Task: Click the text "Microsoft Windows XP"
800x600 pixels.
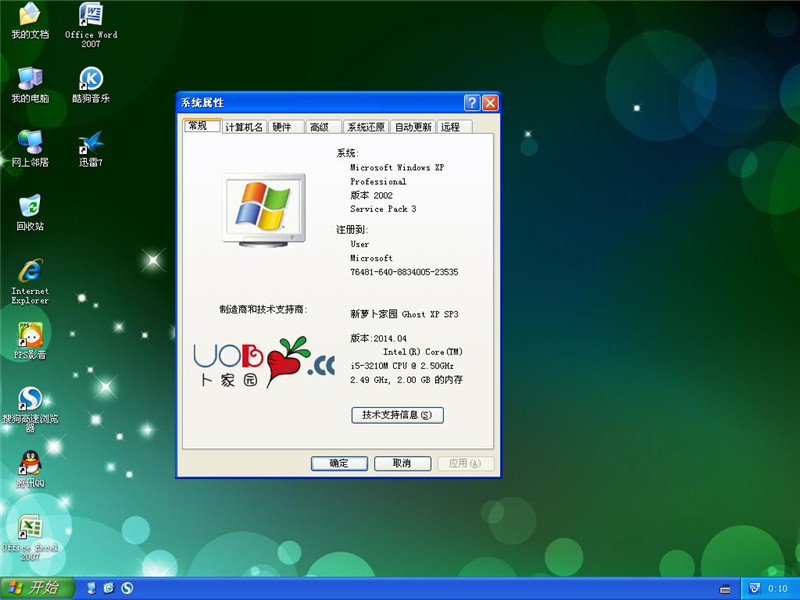Action: tap(397, 167)
